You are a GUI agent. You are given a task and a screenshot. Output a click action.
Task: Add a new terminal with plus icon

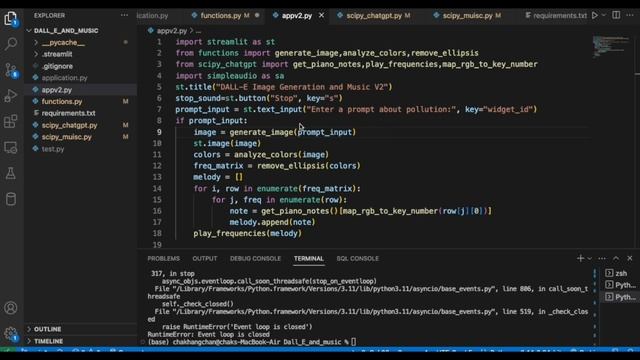coord(580,258)
